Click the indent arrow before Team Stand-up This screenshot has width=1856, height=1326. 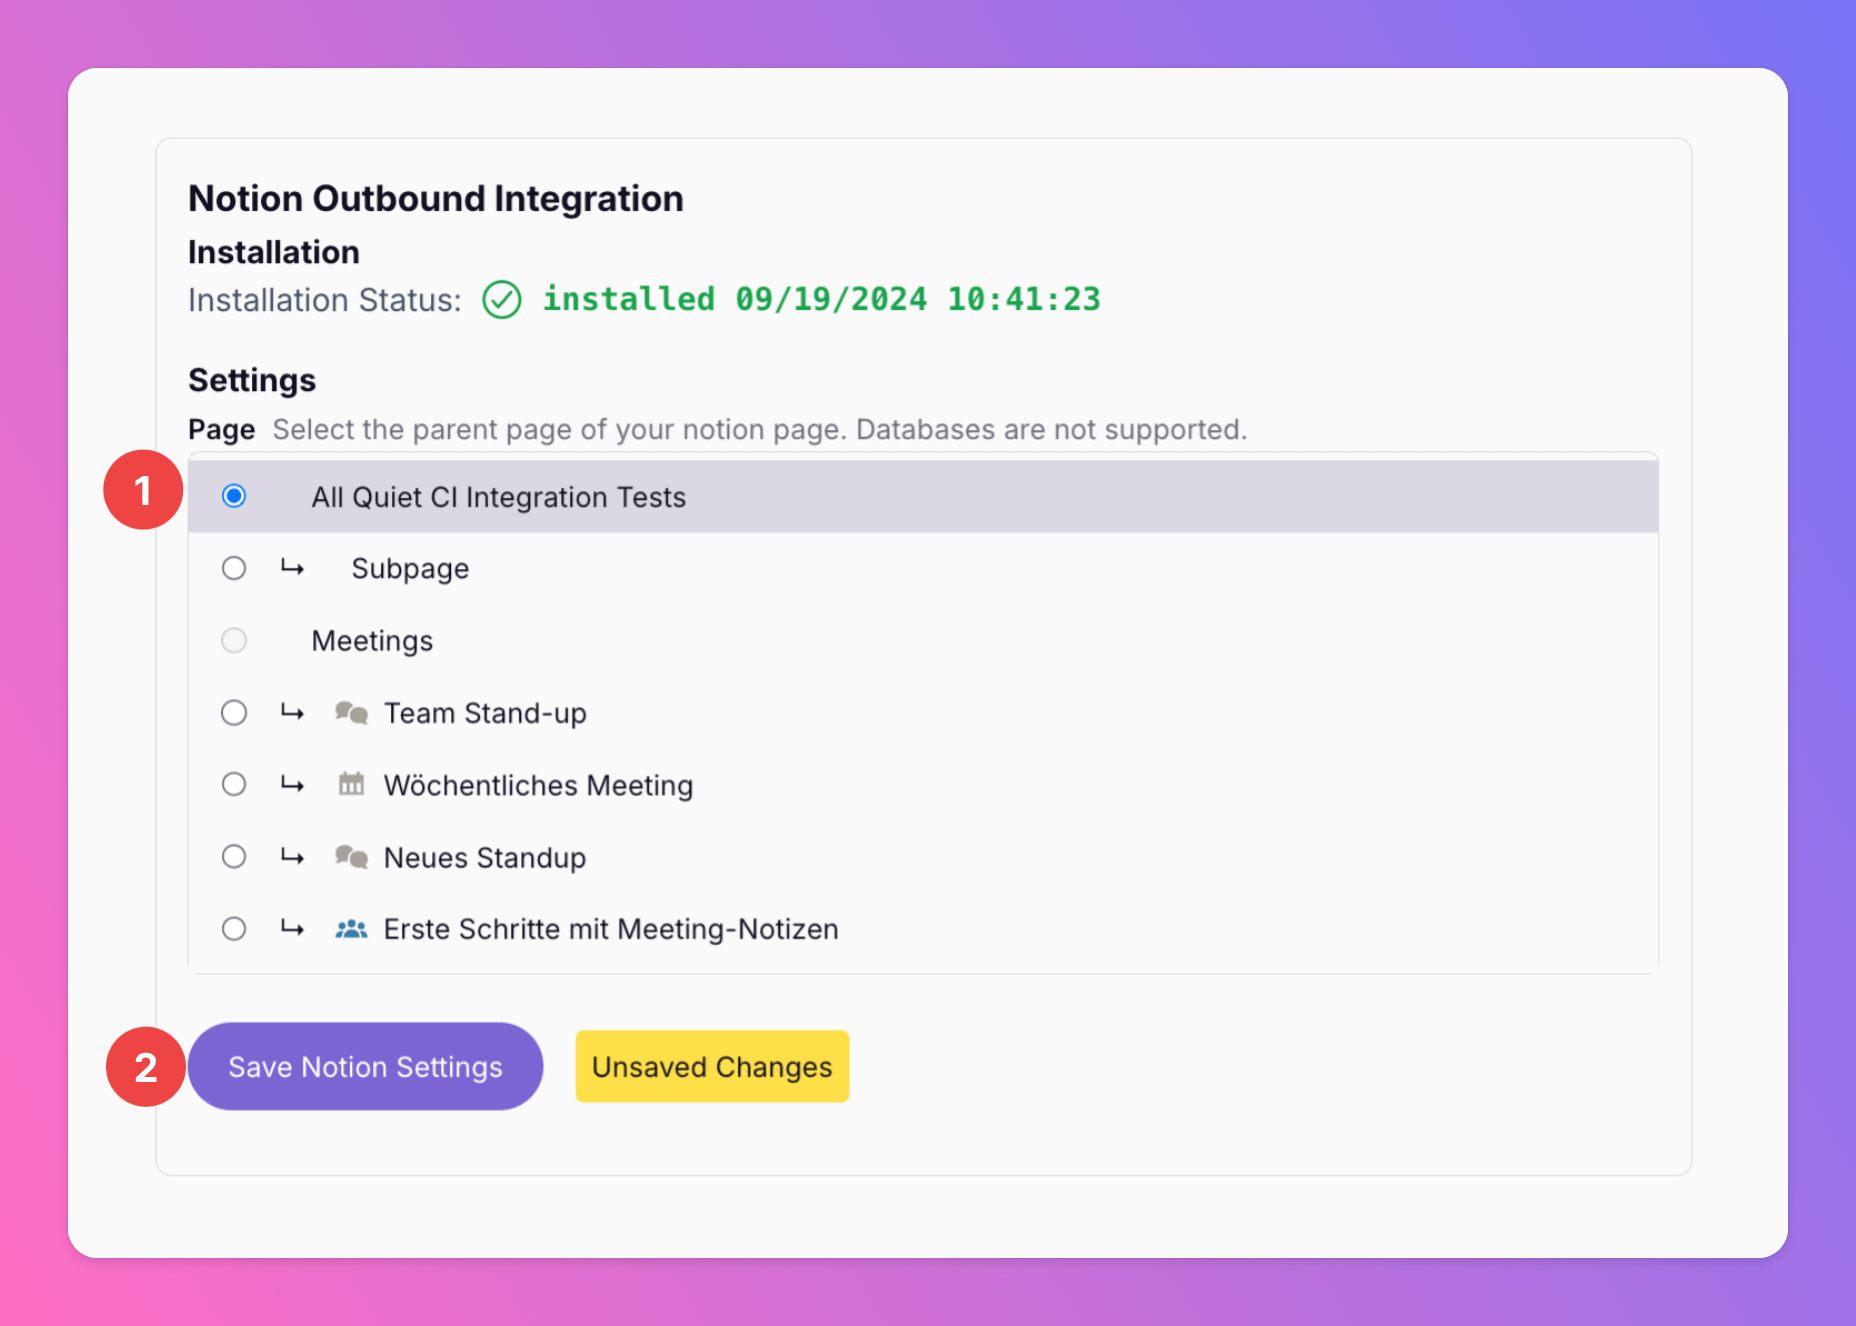pyautogui.click(x=292, y=712)
